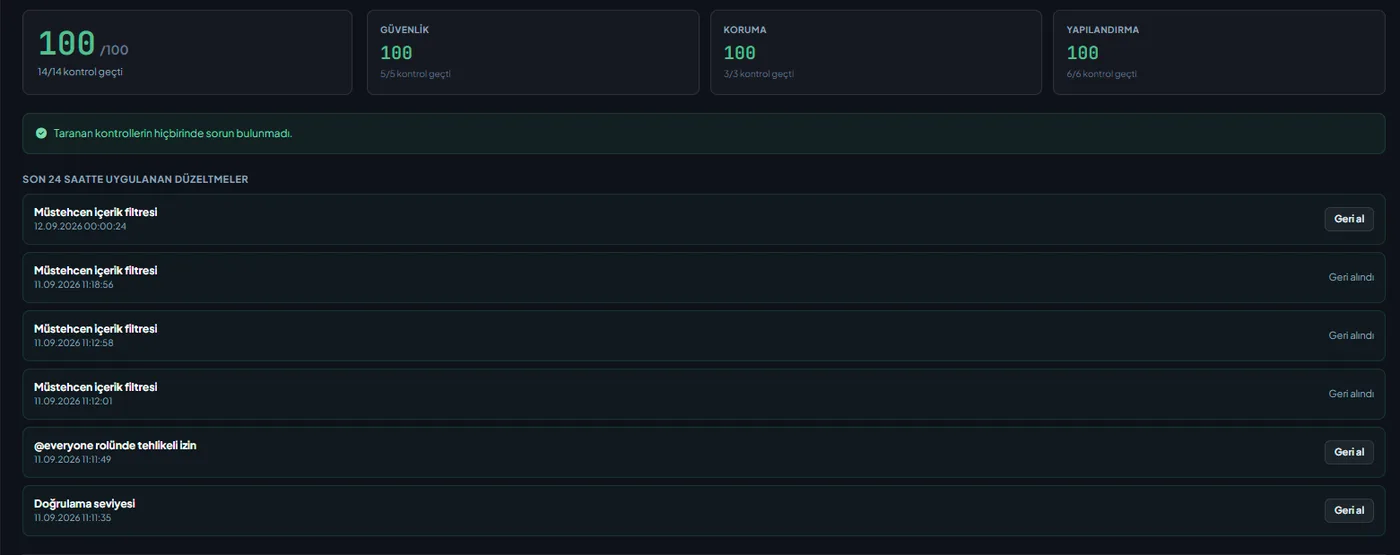
Task: Open the Müstehcen içerik filtresi entry from 11:18:56
Action: (x=704, y=277)
